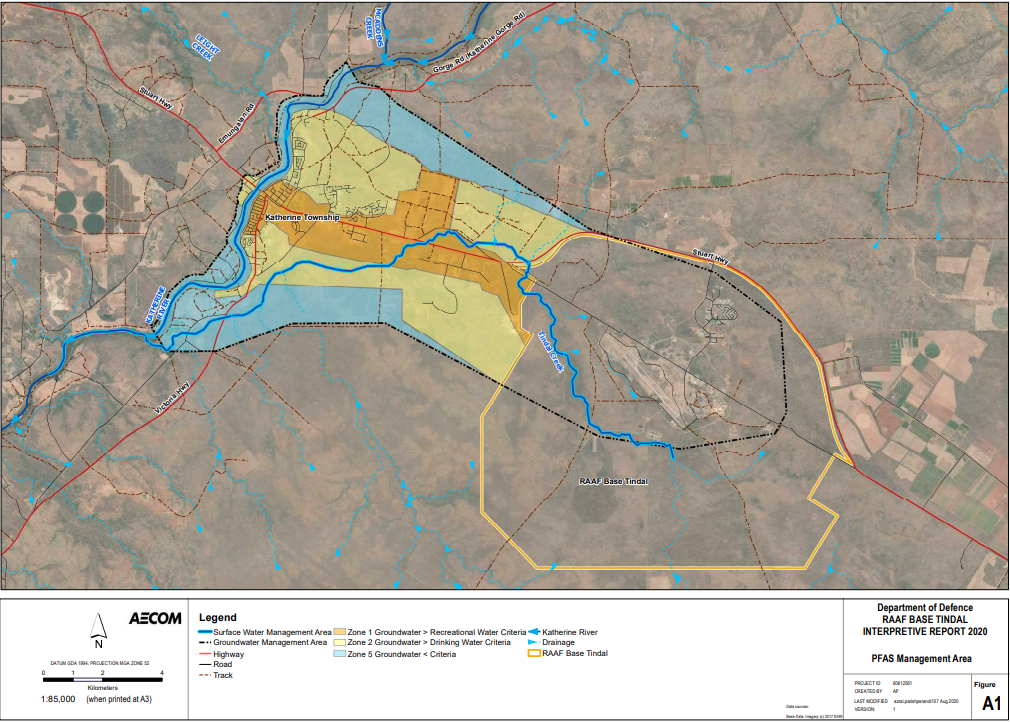1010x722 pixels.
Task: Click the 'Emungalan Rd' map label
Action: point(237,124)
